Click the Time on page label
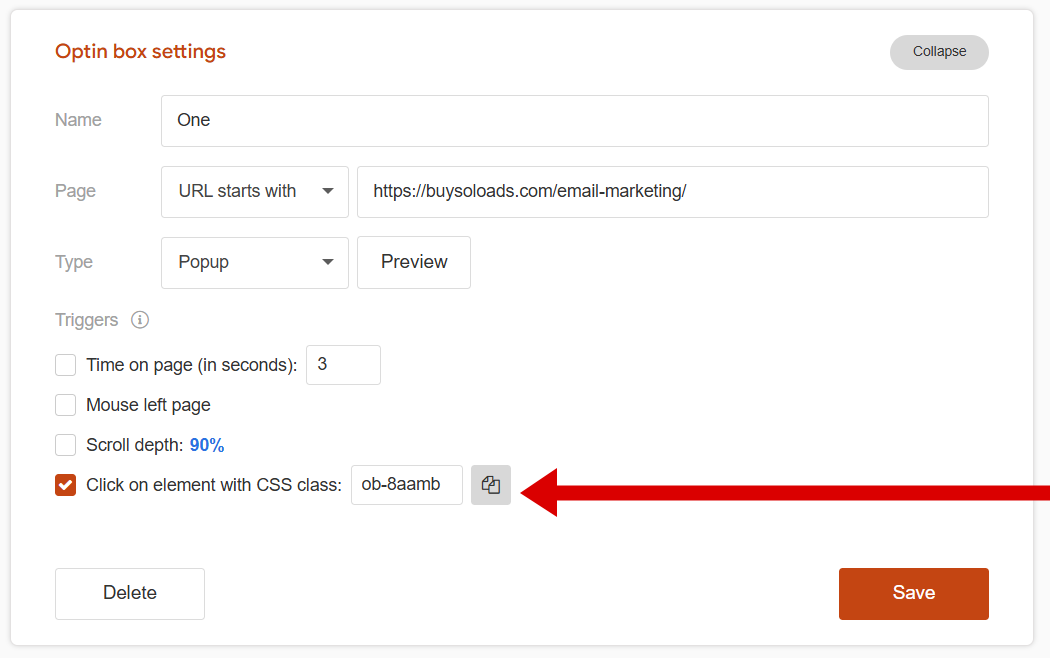 point(191,365)
